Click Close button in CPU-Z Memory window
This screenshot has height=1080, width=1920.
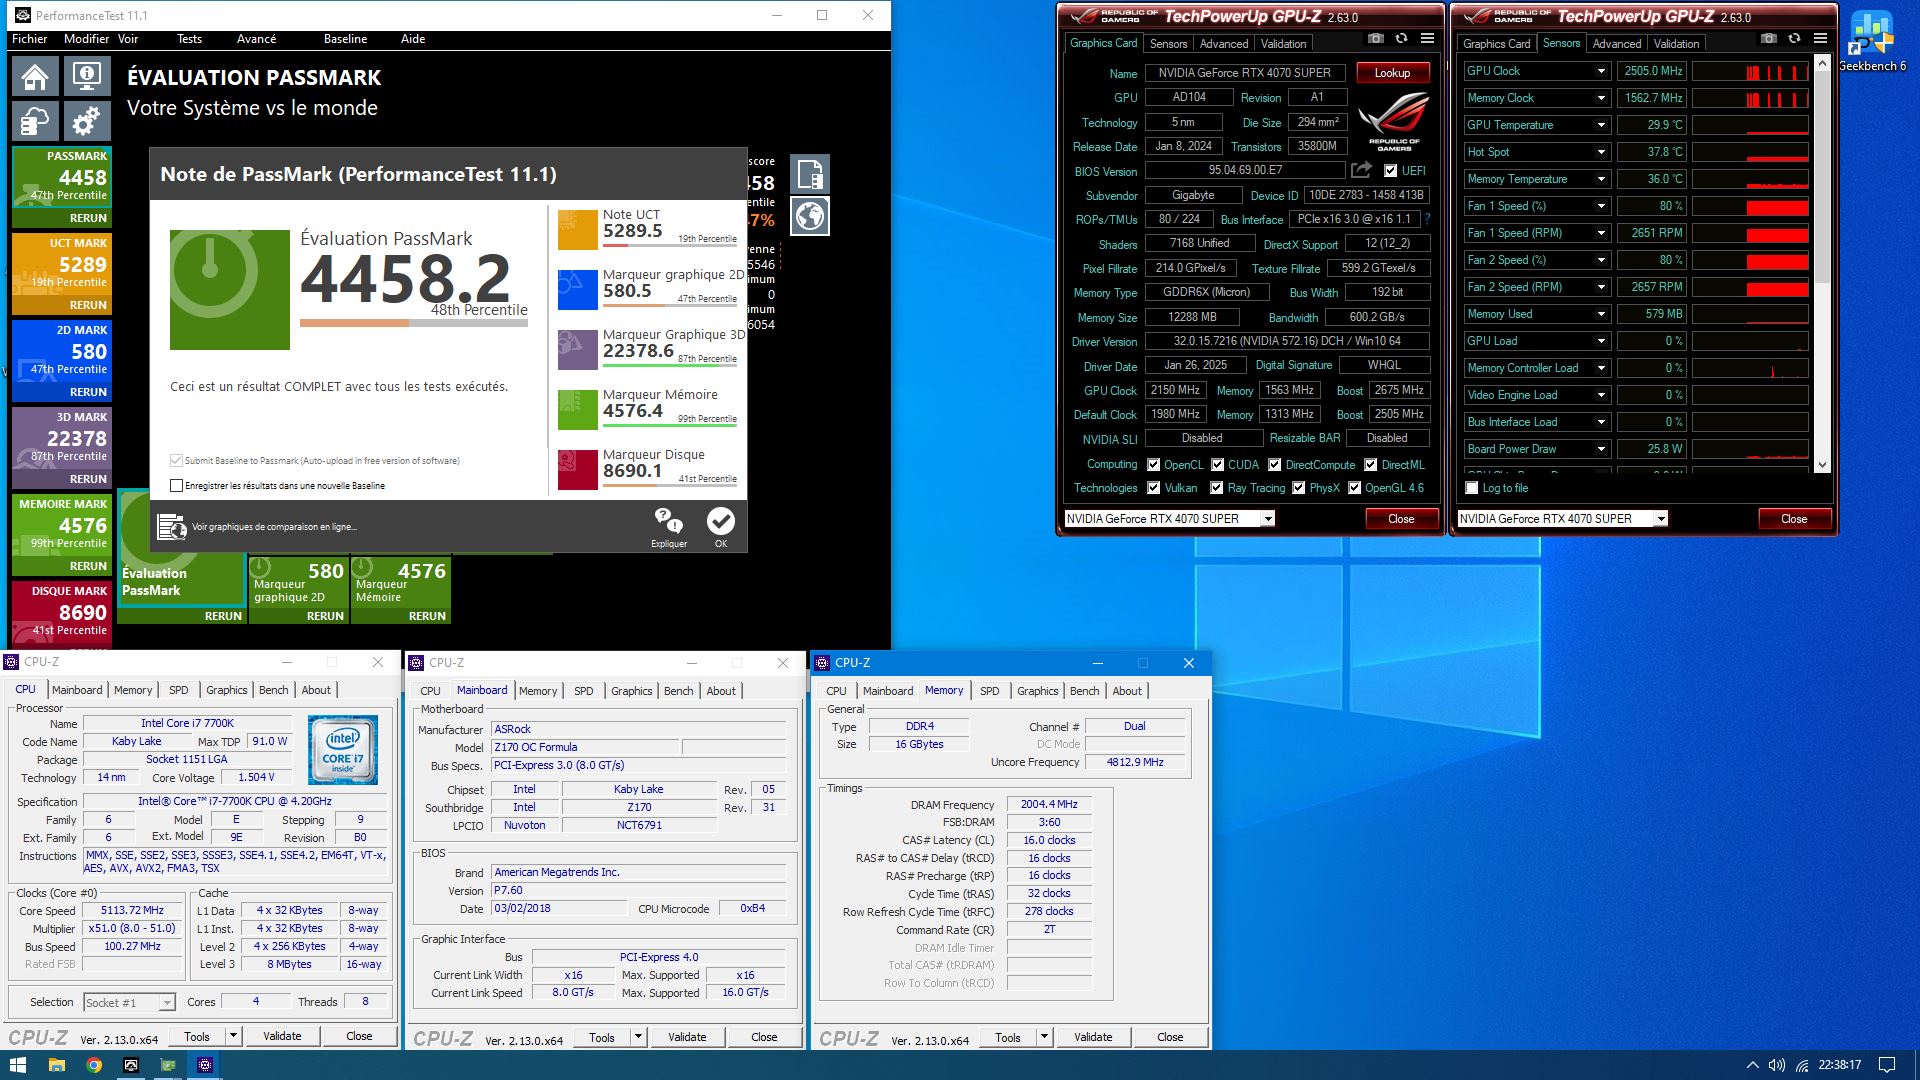click(x=1170, y=1037)
